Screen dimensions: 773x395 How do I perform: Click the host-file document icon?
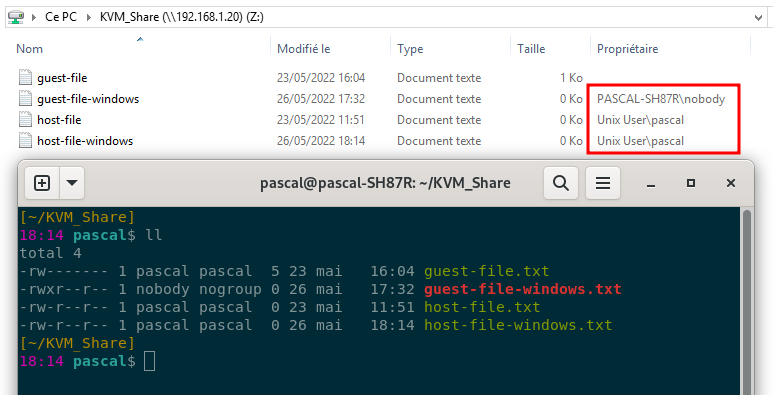(x=25, y=119)
